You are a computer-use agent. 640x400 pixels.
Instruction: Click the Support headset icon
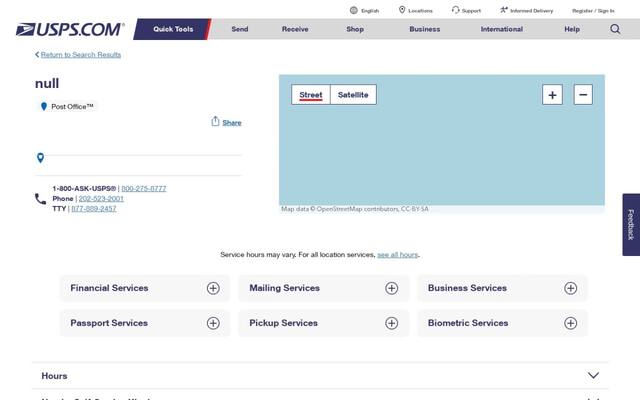(456, 10)
